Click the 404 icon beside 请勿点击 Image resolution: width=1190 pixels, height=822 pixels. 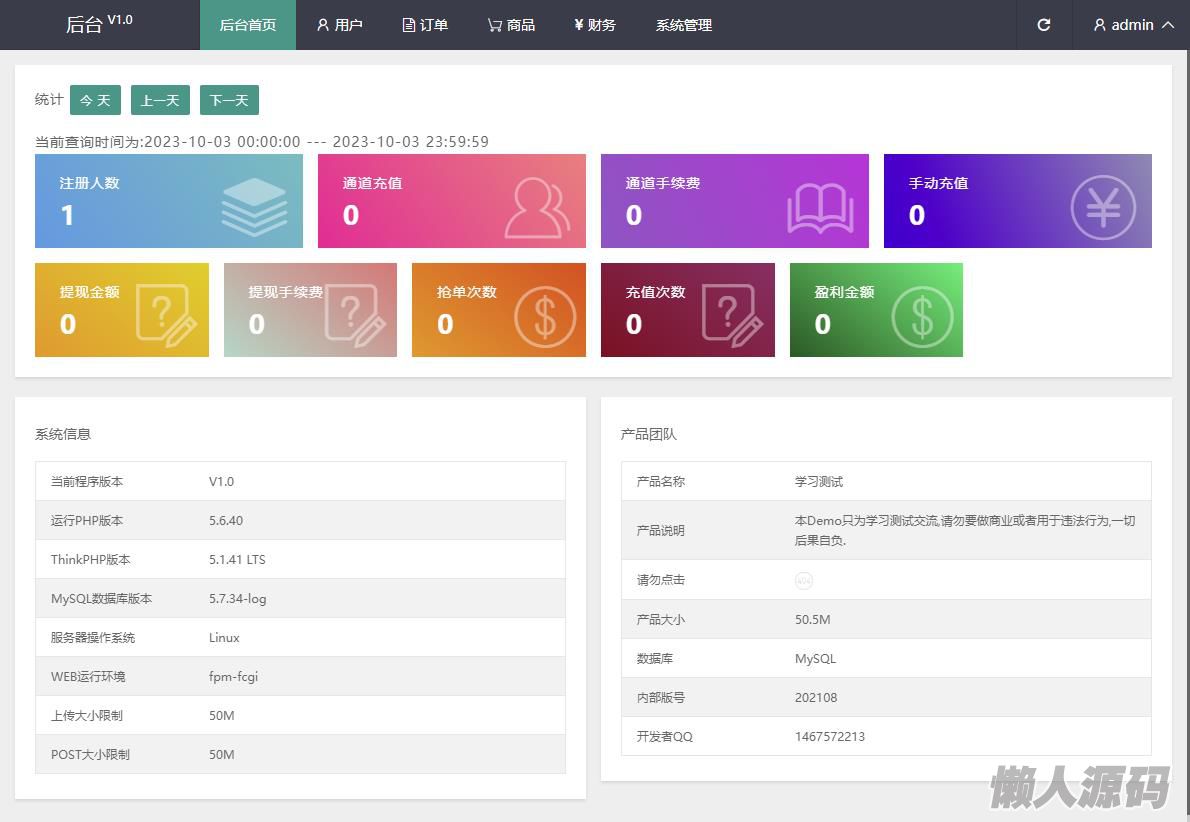pyautogui.click(x=804, y=580)
